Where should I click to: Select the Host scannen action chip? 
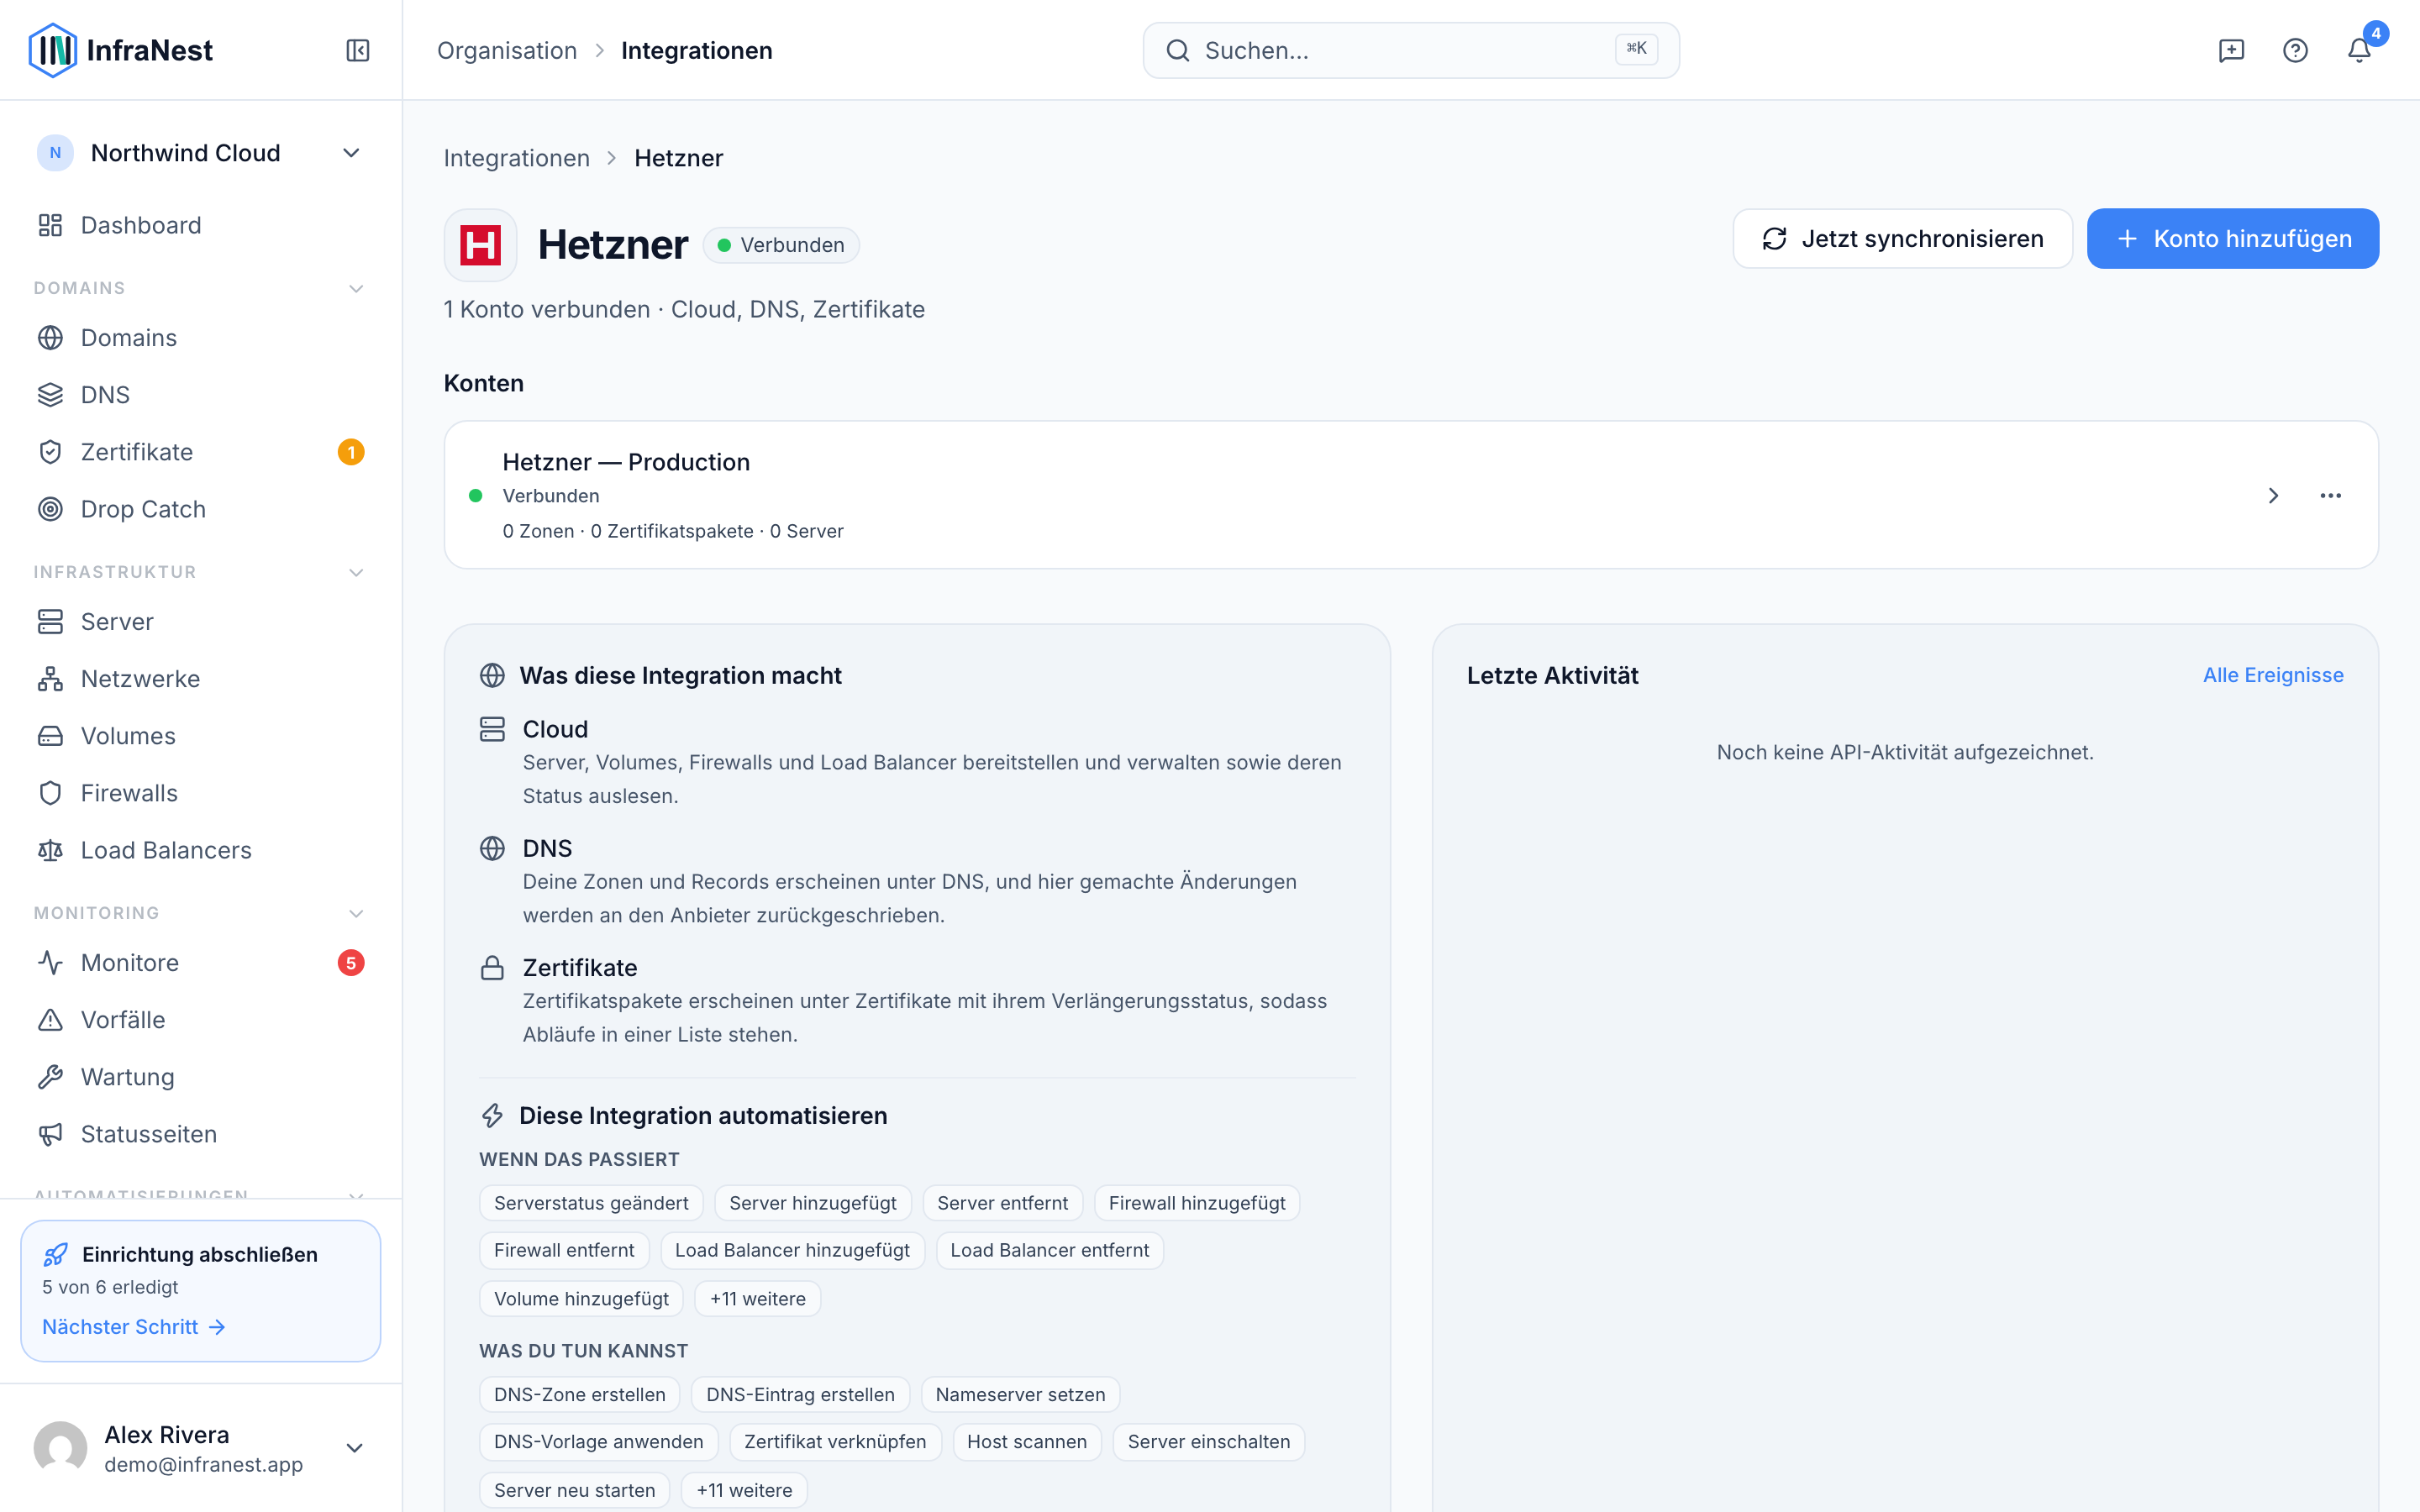pyautogui.click(x=1027, y=1442)
